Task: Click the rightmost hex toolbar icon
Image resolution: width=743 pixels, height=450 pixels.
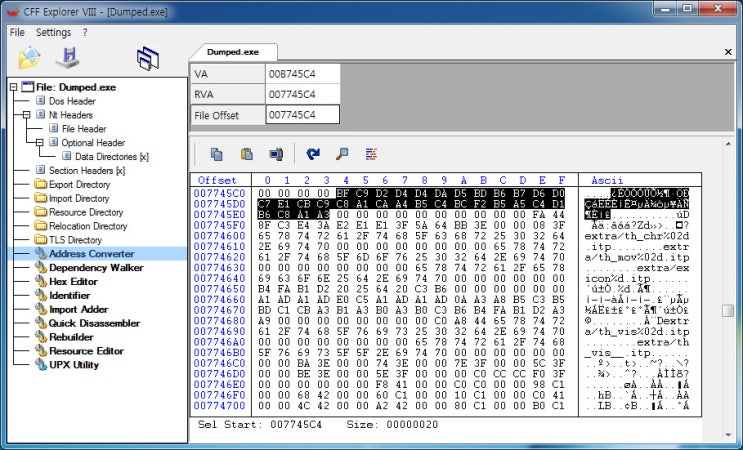Action: click(370, 154)
